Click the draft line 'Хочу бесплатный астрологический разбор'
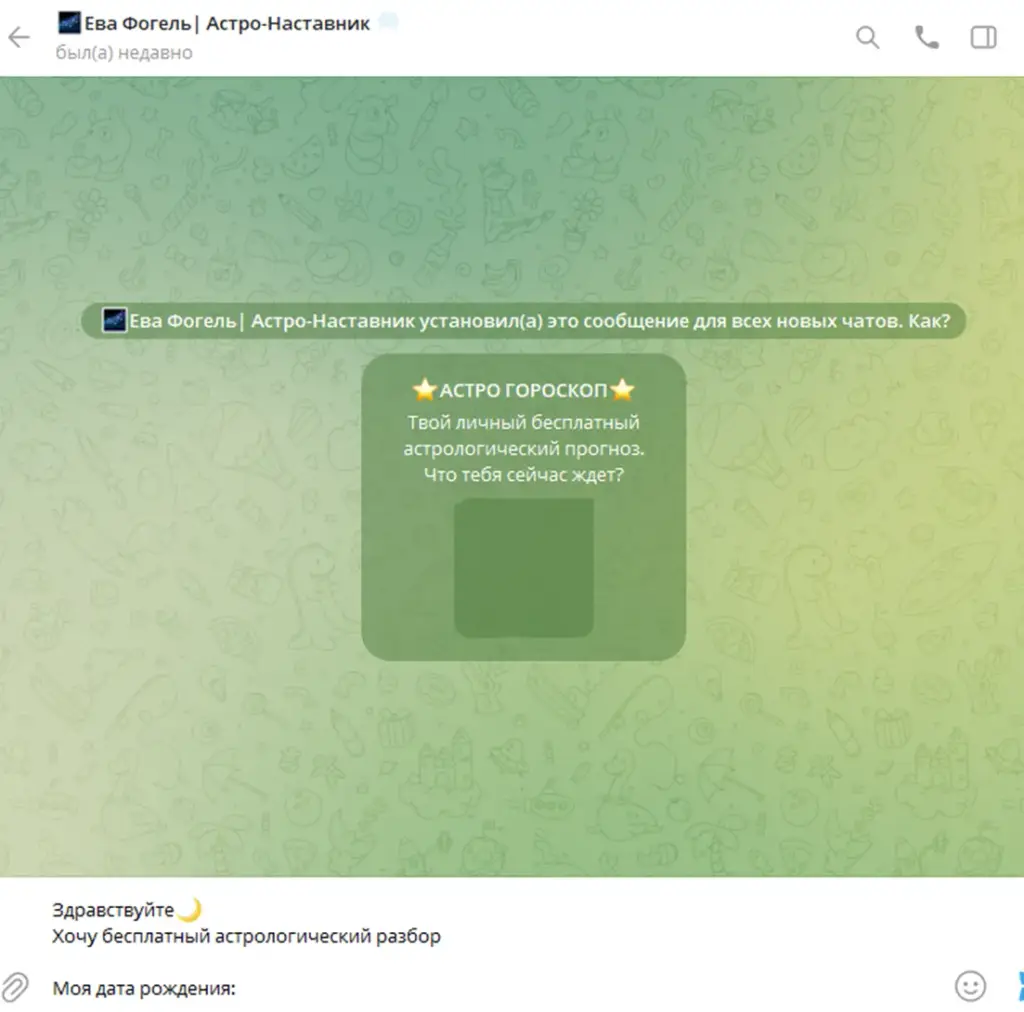1024x1012 pixels. pos(246,936)
